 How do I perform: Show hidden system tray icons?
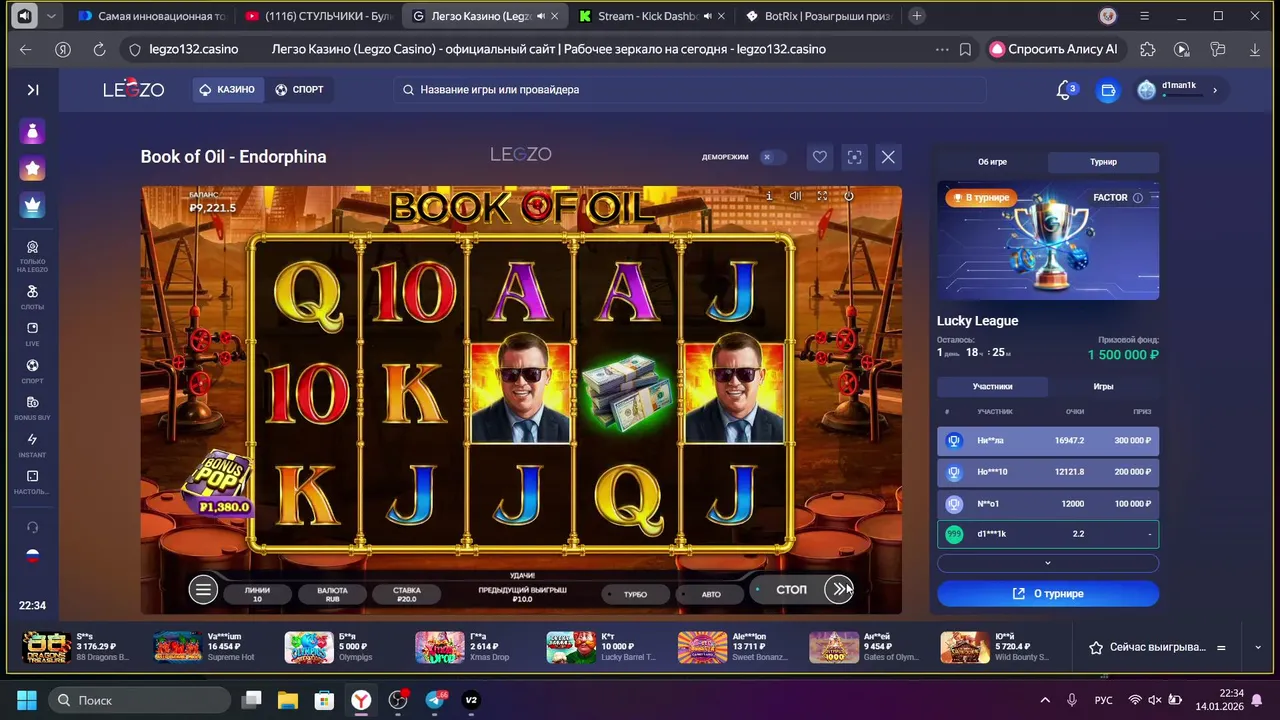pyautogui.click(x=1045, y=700)
